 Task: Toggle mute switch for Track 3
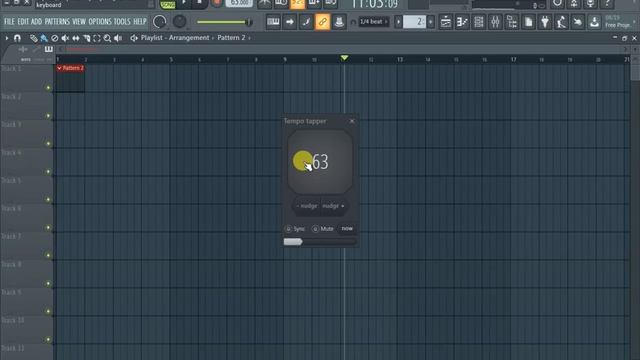tap(48, 144)
